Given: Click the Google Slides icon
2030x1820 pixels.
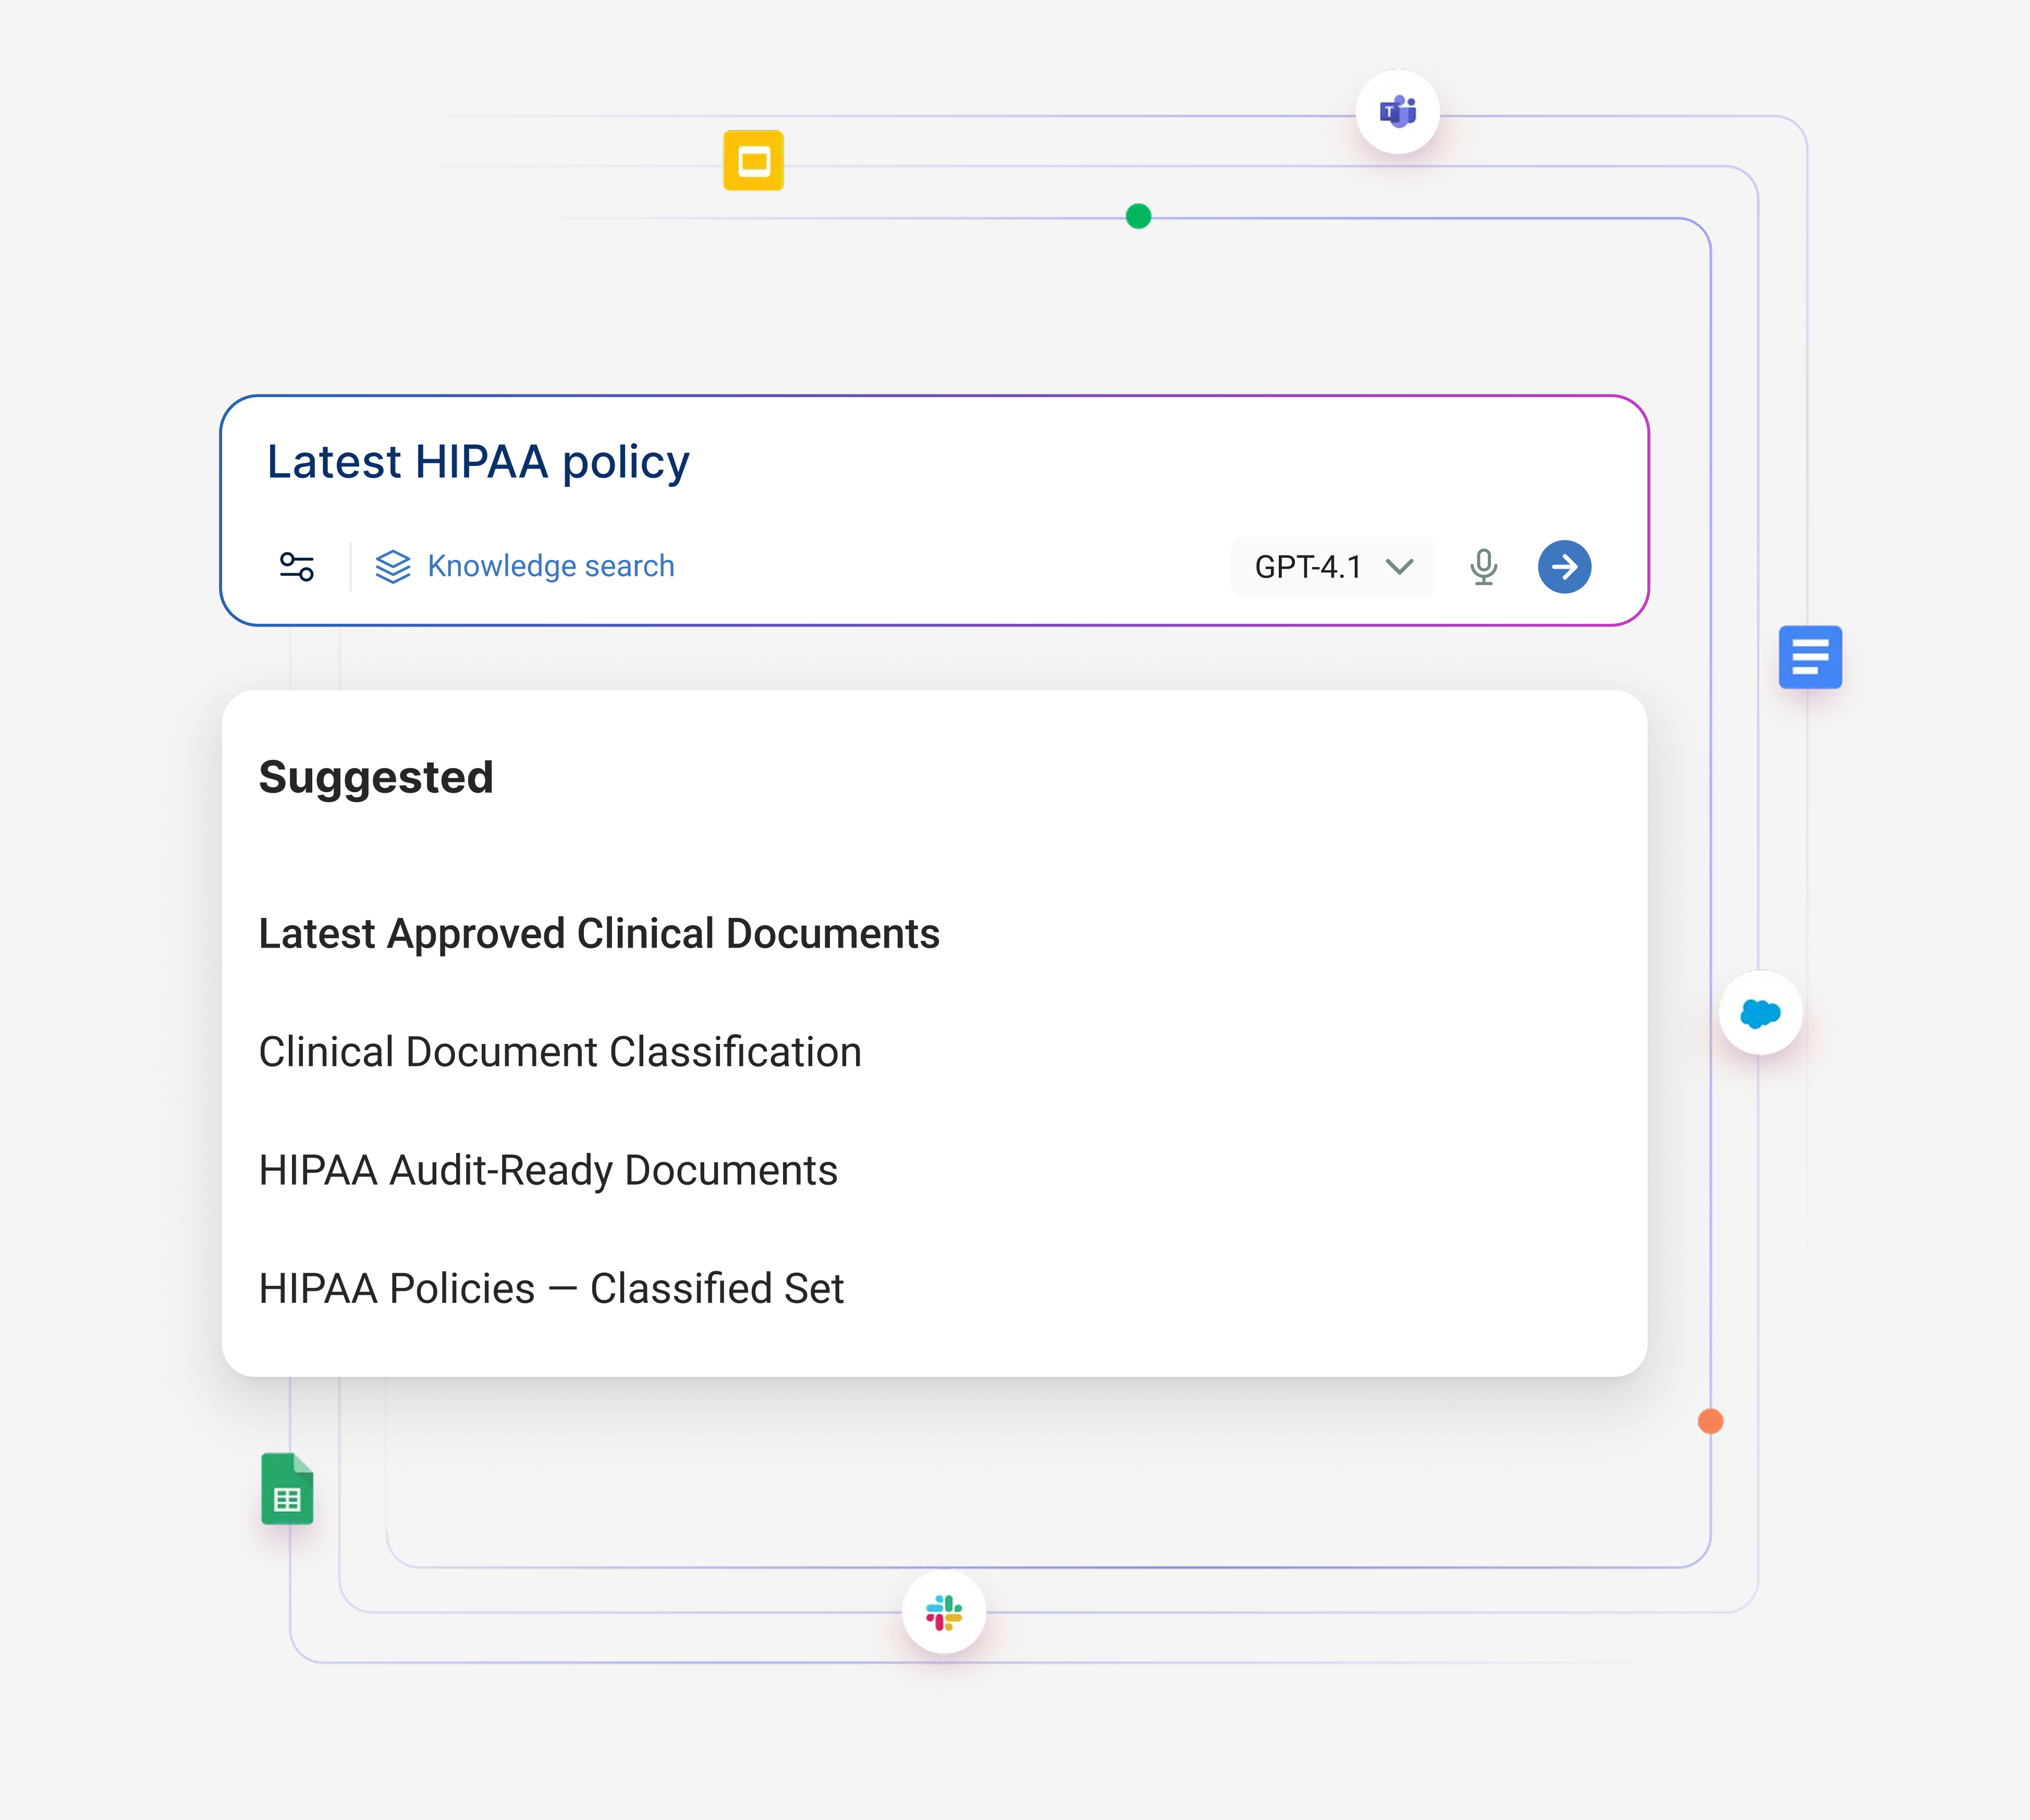Looking at the screenshot, I should pyautogui.click(x=753, y=160).
